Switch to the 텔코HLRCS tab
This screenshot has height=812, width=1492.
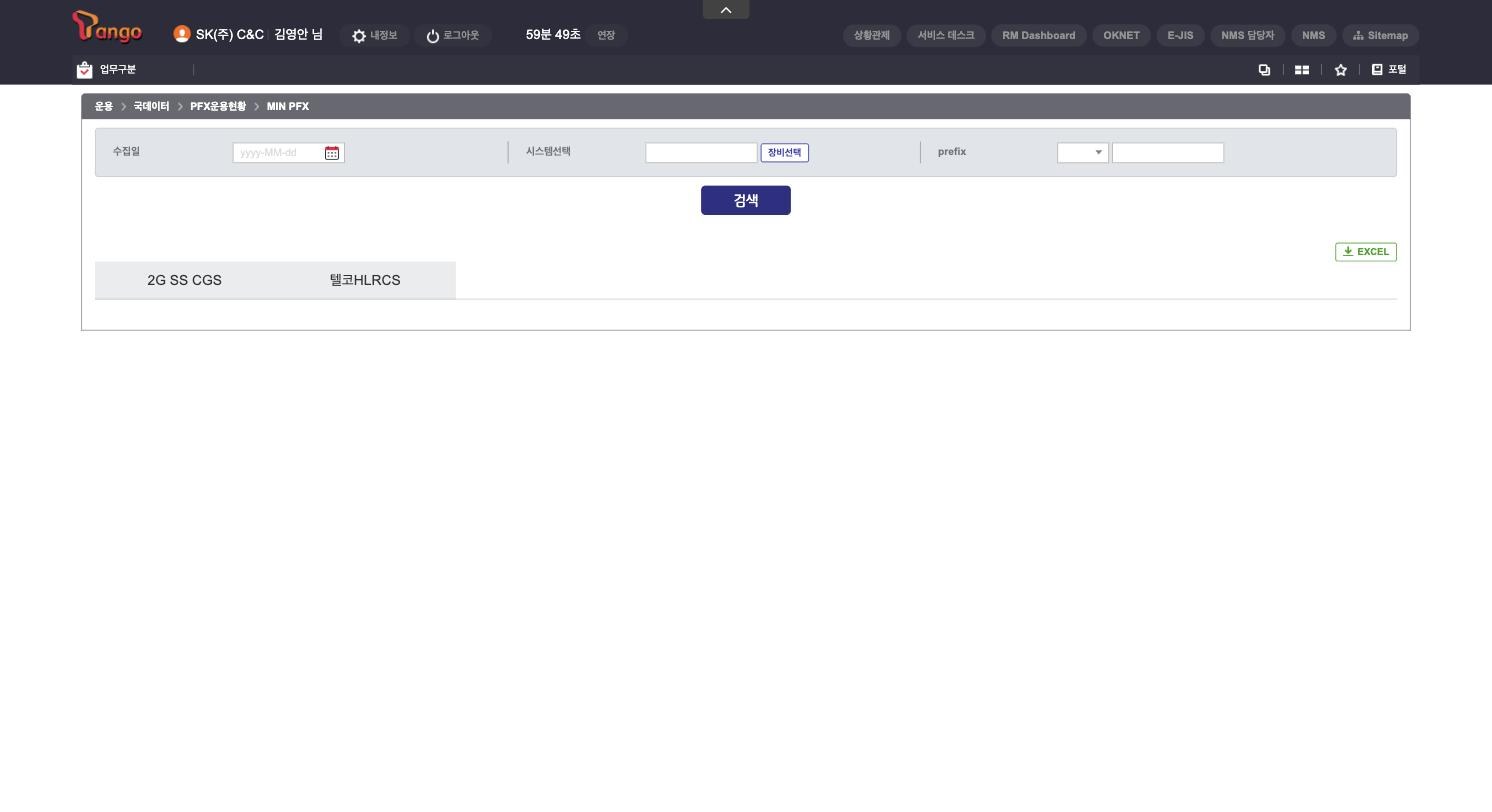tap(365, 280)
